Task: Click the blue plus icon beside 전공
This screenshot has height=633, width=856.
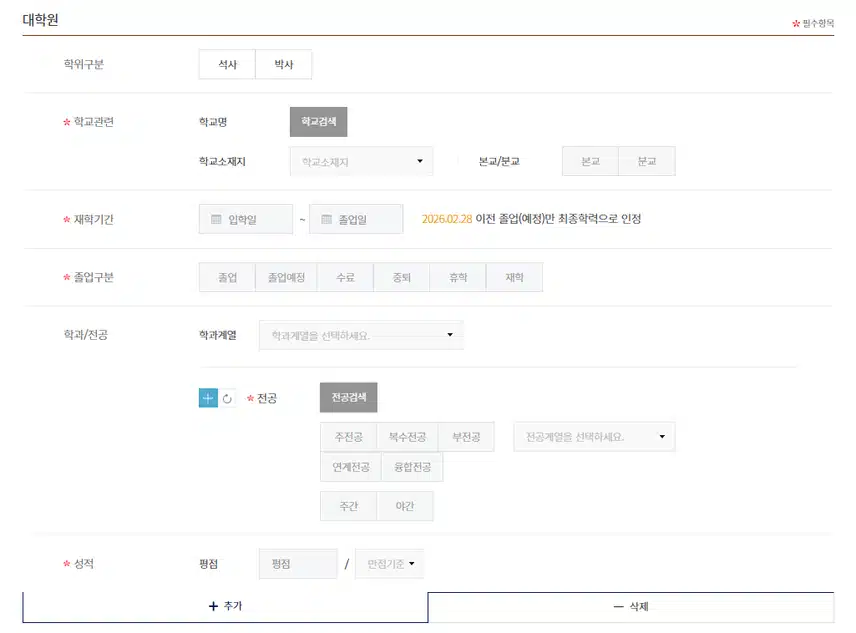Action: coord(208,398)
